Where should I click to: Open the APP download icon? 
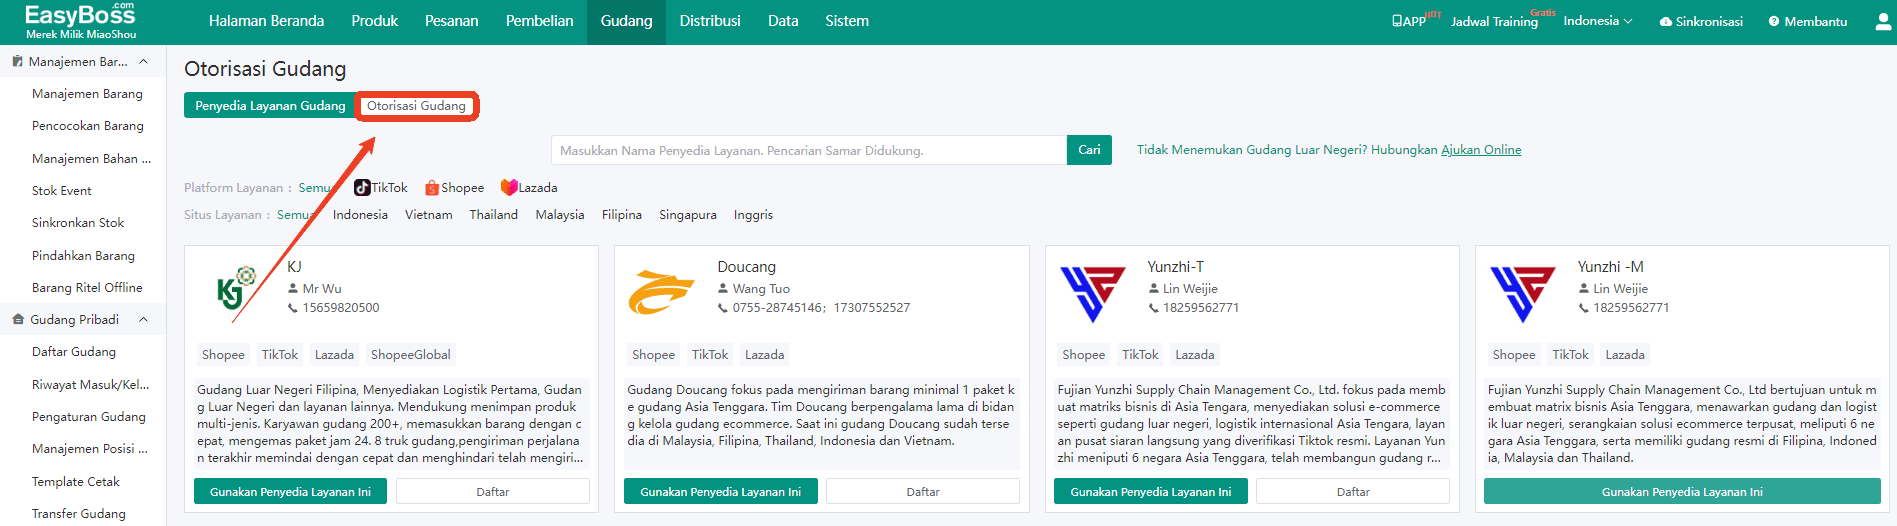[x=1397, y=21]
